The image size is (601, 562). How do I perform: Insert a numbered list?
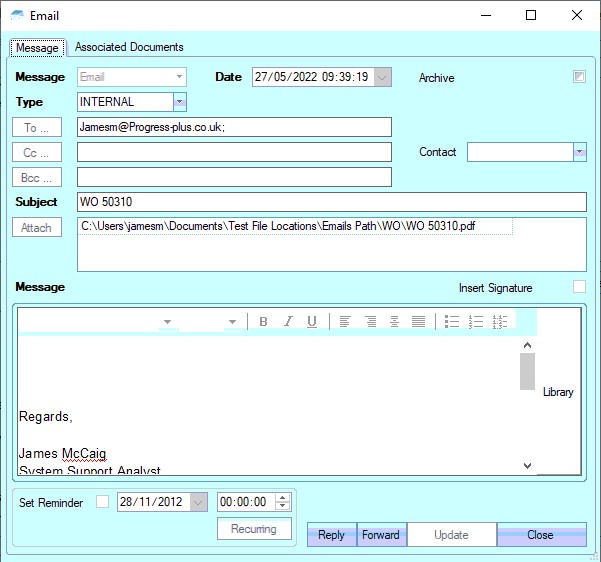pos(476,321)
